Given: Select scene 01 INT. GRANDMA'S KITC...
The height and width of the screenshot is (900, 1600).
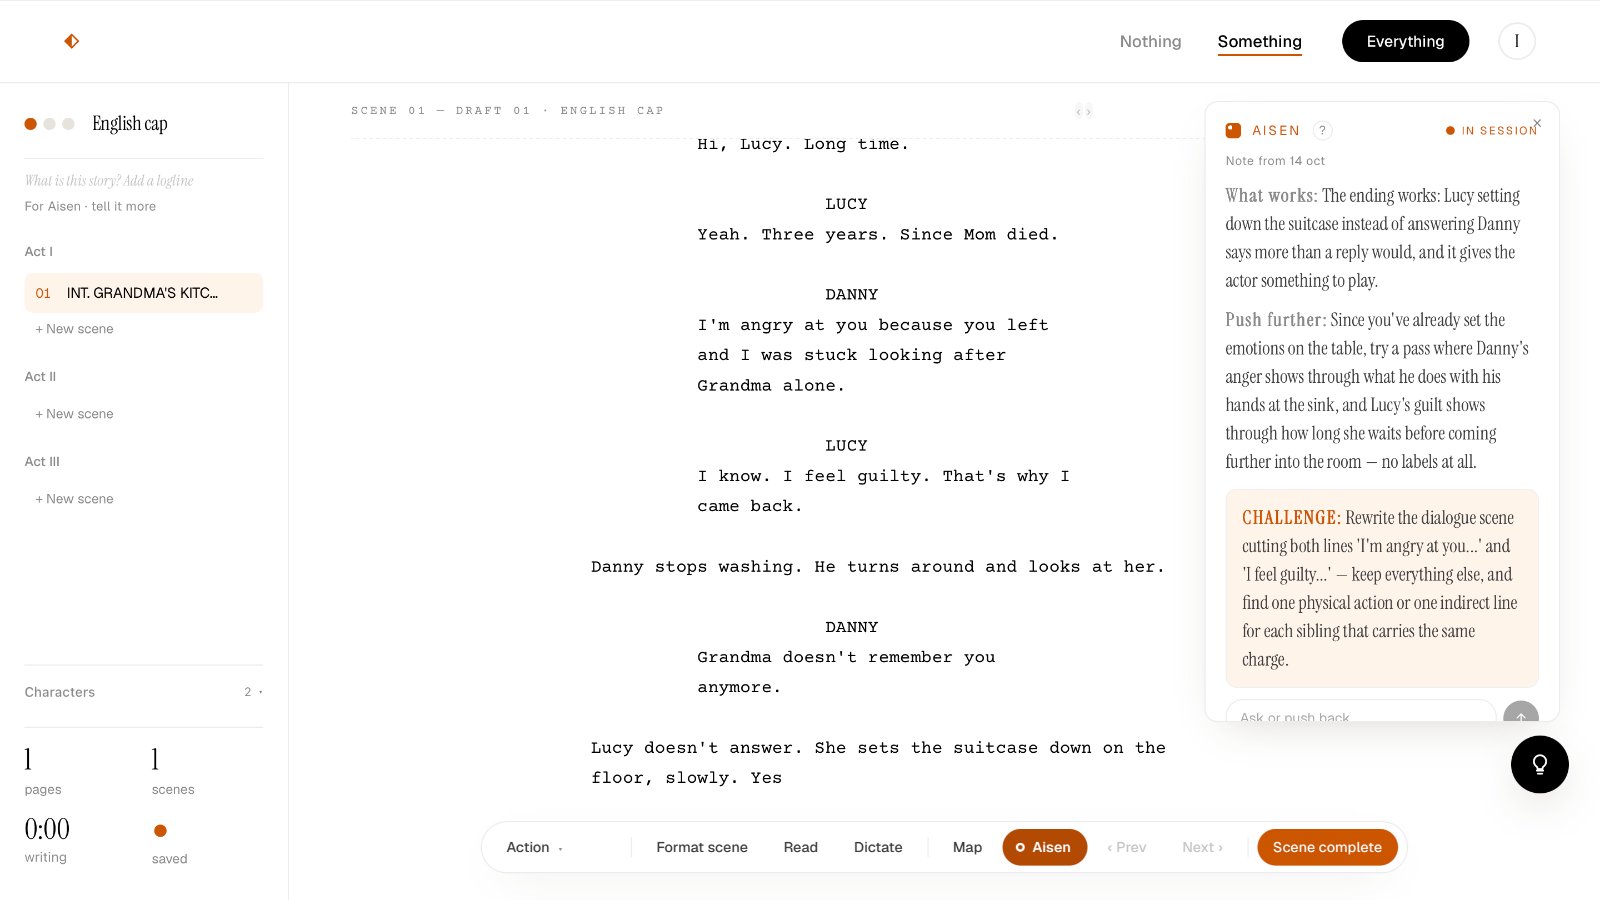Looking at the screenshot, I should 144,293.
